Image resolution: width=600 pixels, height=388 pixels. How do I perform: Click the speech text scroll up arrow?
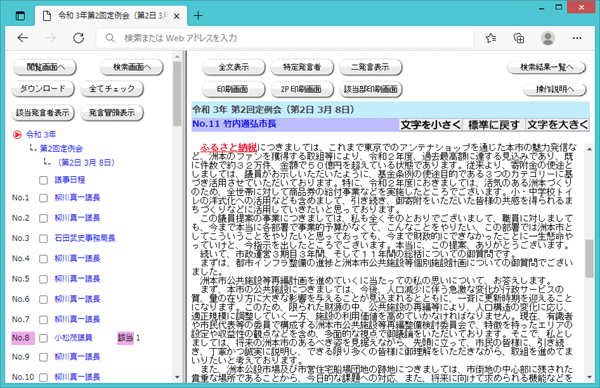point(590,148)
